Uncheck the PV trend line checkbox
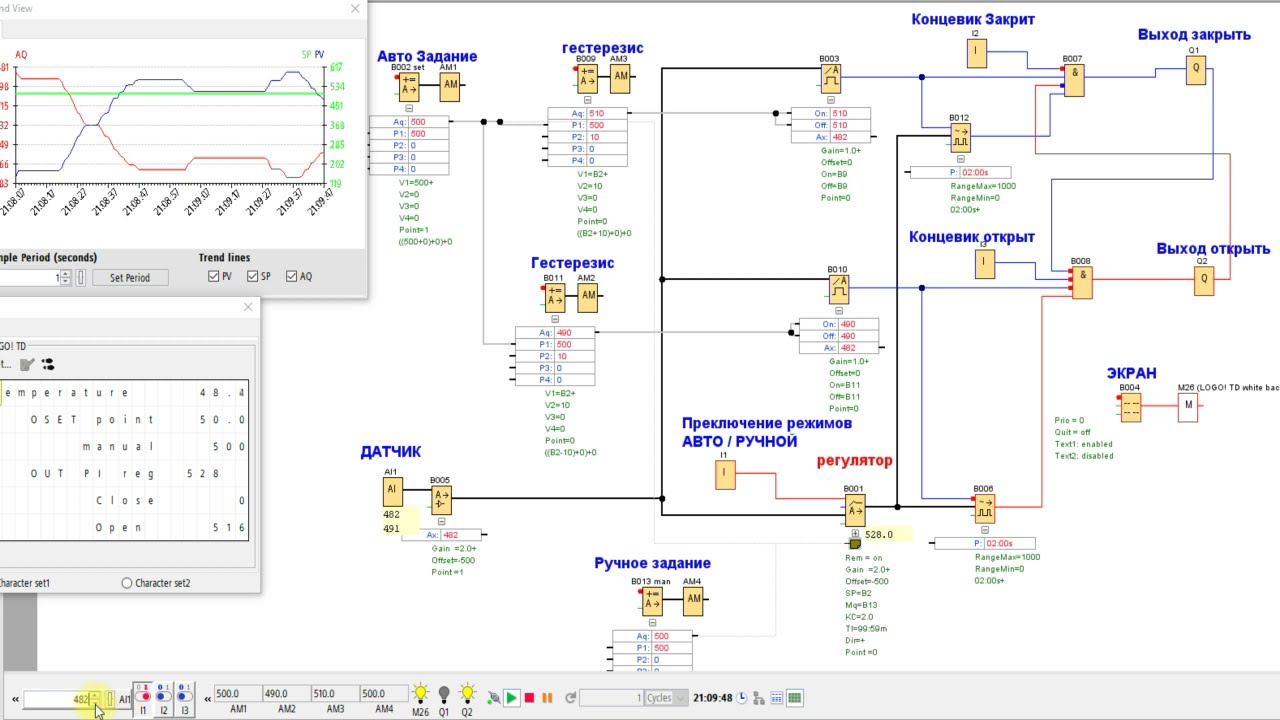Image resolution: width=1280 pixels, height=720 pixels. (213, 277)
